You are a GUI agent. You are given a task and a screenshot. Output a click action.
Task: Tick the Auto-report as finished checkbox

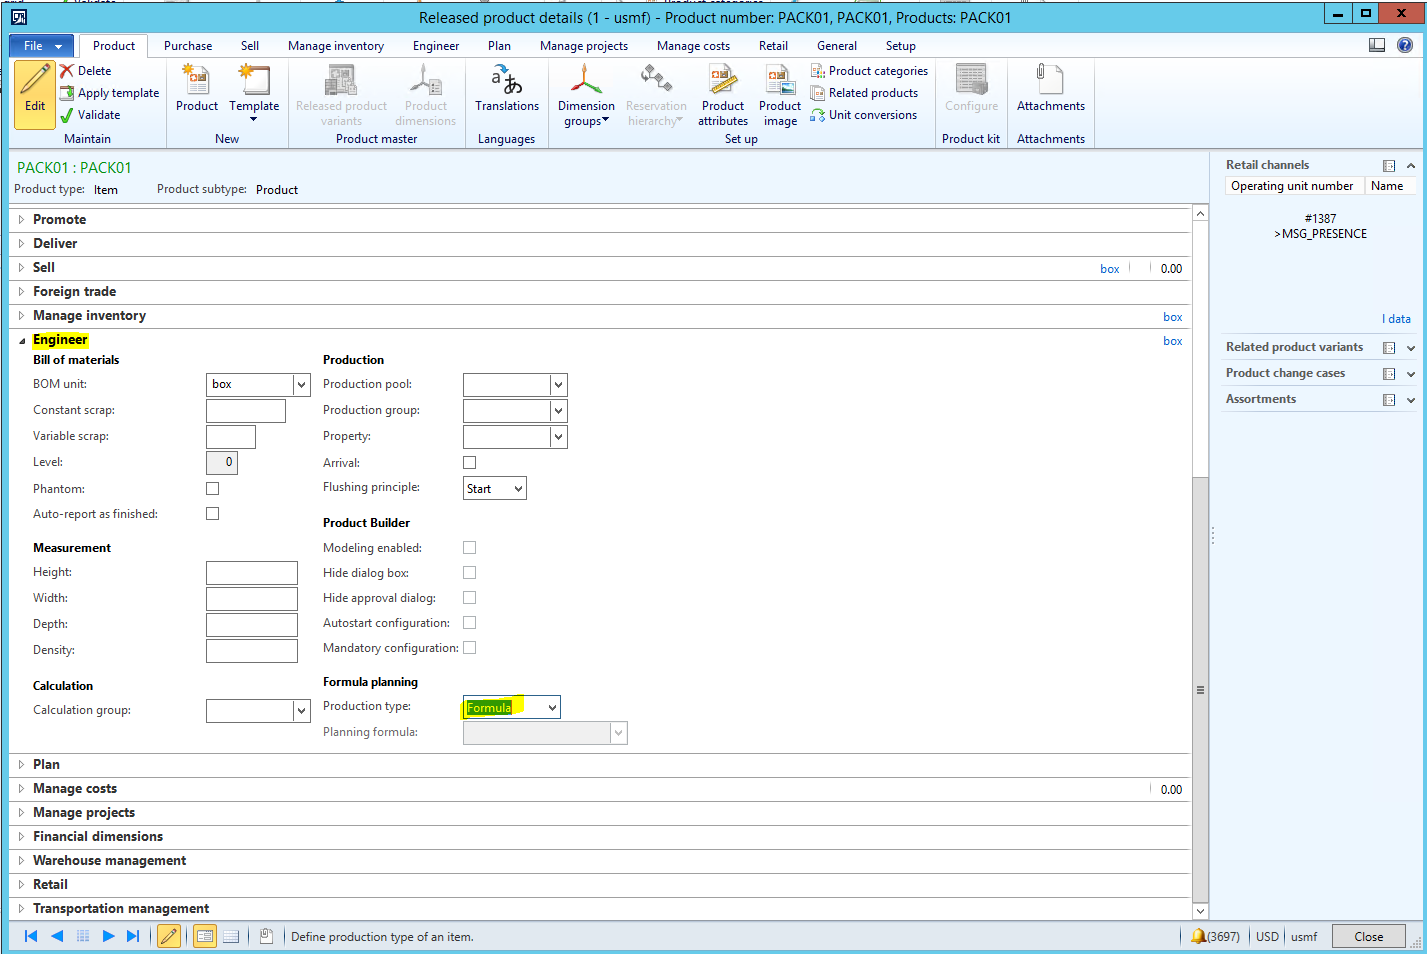212,514
